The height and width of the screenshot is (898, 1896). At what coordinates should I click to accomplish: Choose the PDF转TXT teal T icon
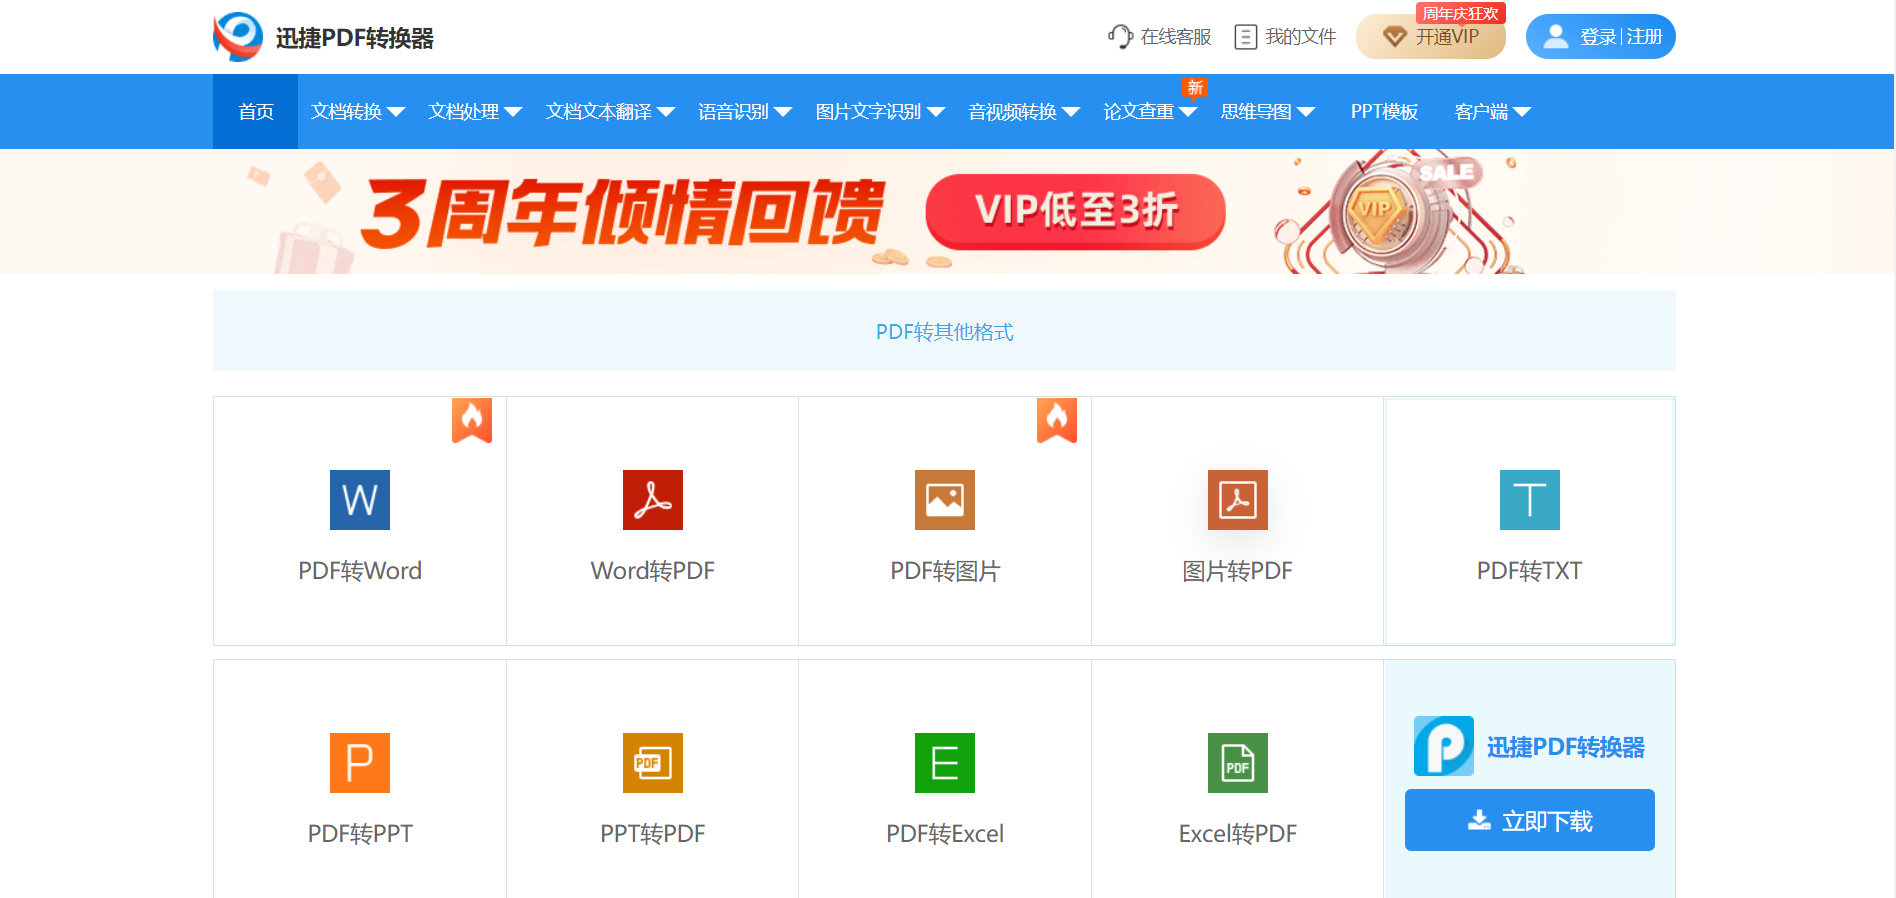(1529, 500)
